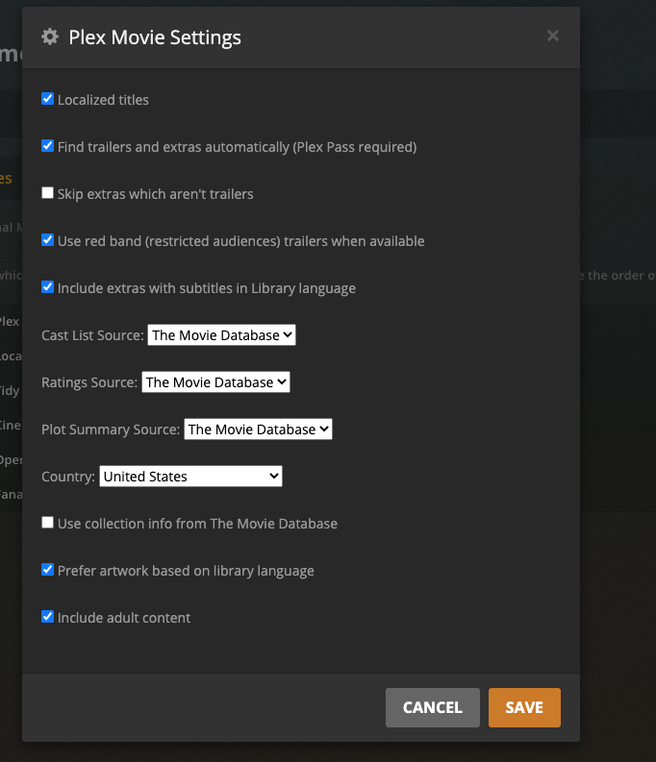Open the Plot Summary Source dropdown
The height and width of the screenshot is (762, 656).
click(258, 430)
